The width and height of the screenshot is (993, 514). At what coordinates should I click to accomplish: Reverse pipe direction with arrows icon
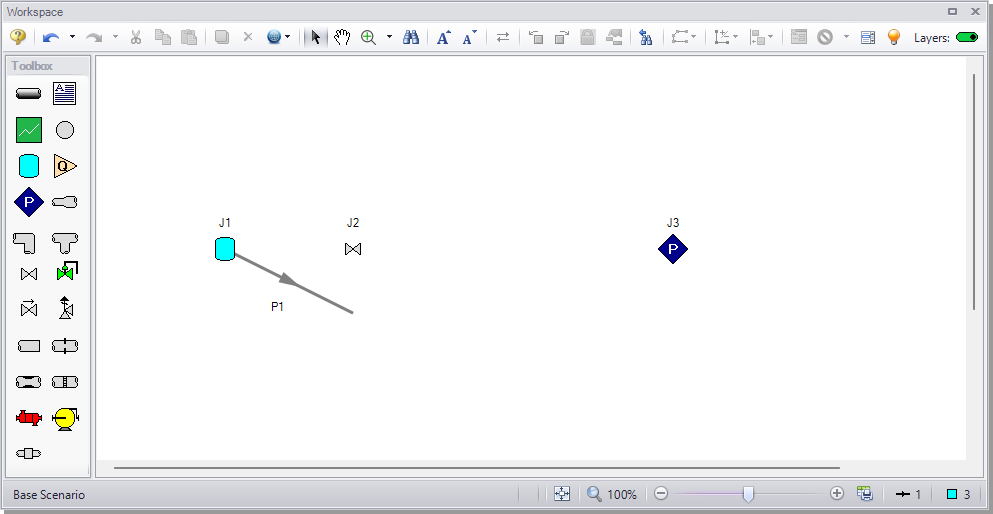tap(503, 37)
